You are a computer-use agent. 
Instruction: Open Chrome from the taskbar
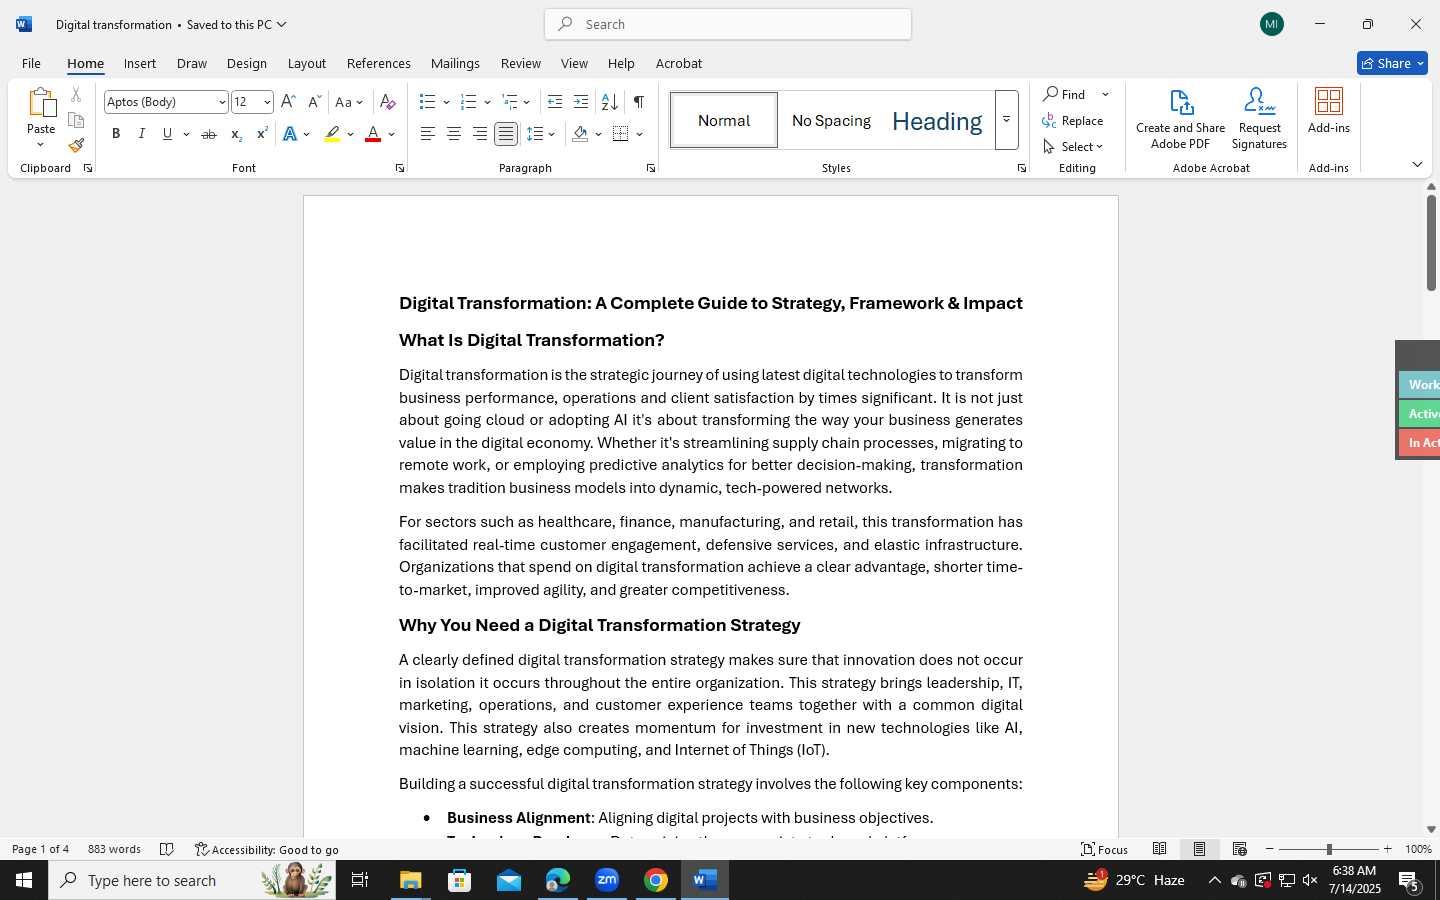pos(655,880)
